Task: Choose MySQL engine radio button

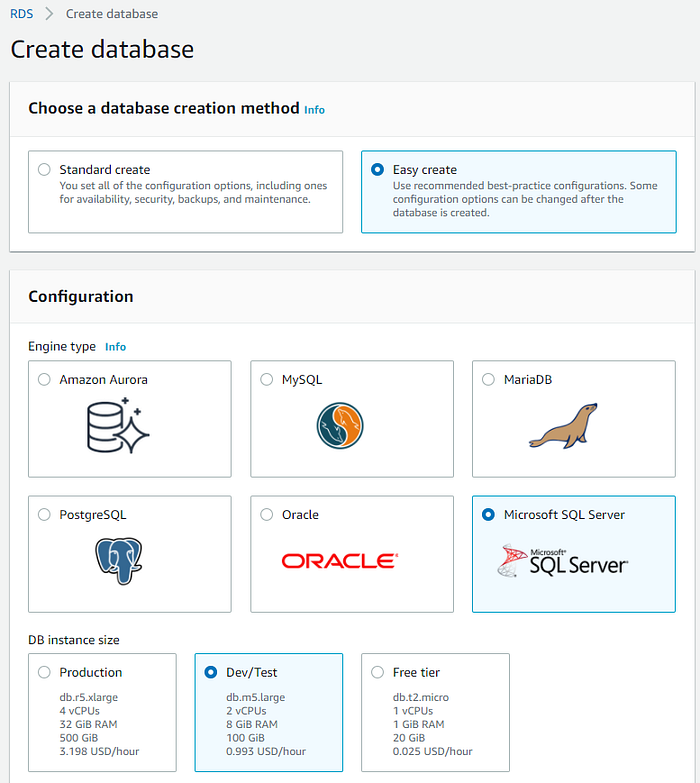Action: (267, 380)
